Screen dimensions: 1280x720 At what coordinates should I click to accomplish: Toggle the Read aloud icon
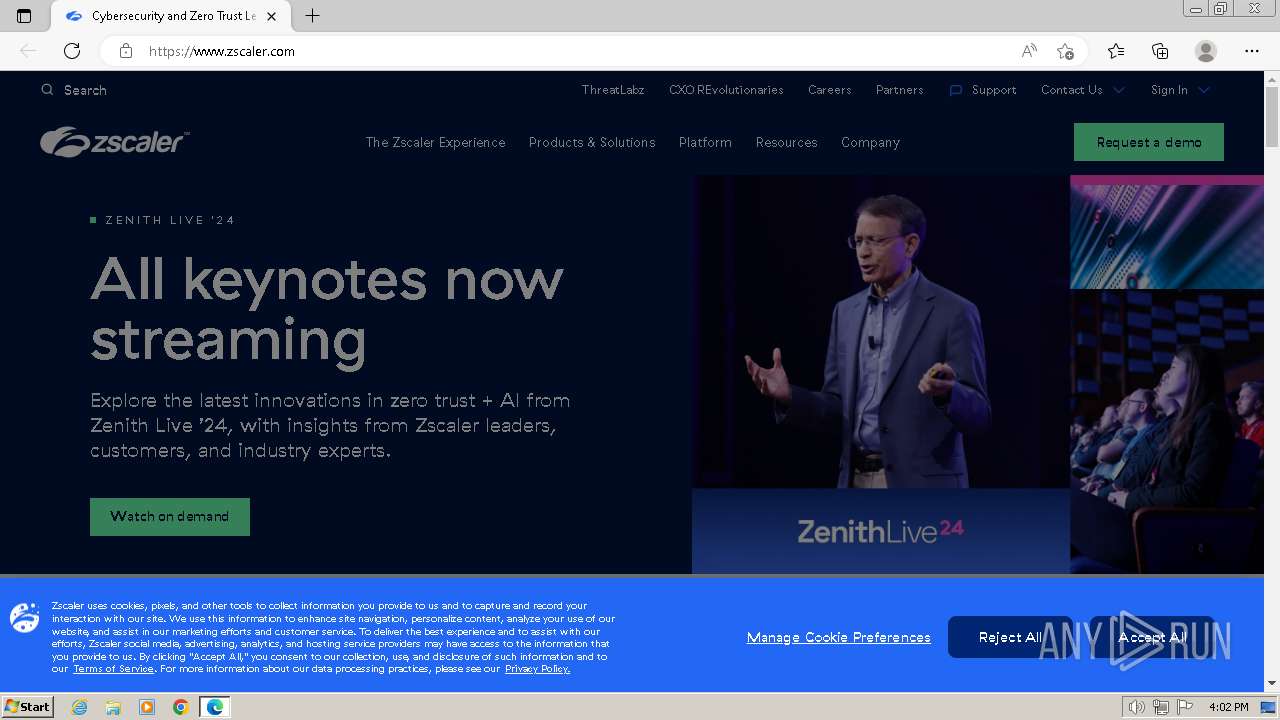pyautogui.click(x=1029, y=51)
